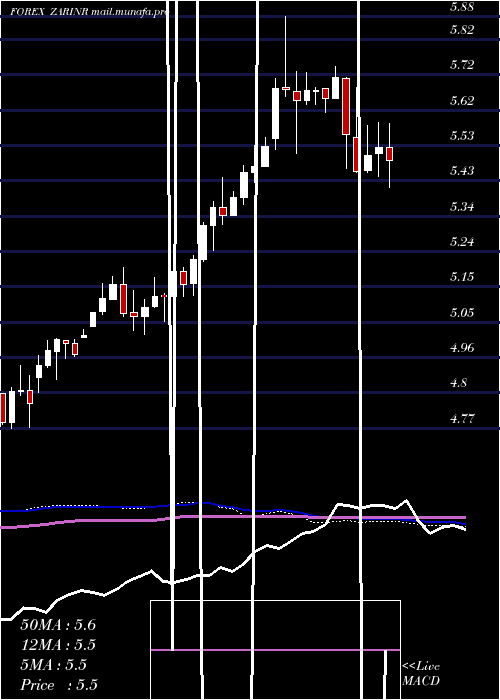Image resolution: width=500 pixels, height=700 pixels.
Task: Click the 4.8 price axis label
Action: [459, 383]
